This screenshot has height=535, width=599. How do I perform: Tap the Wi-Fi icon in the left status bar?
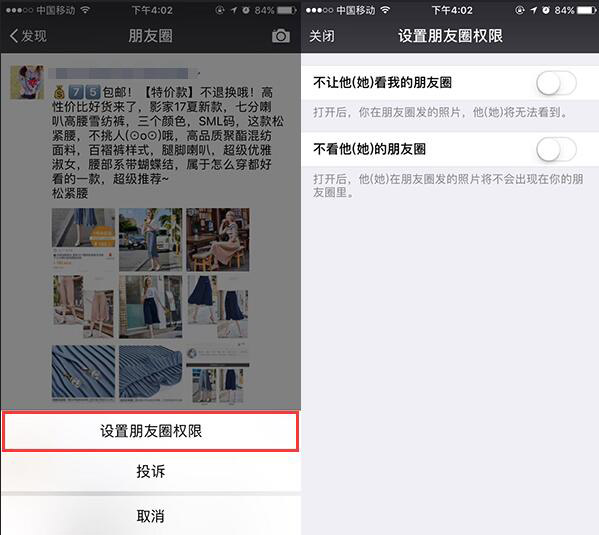[86, 10]
